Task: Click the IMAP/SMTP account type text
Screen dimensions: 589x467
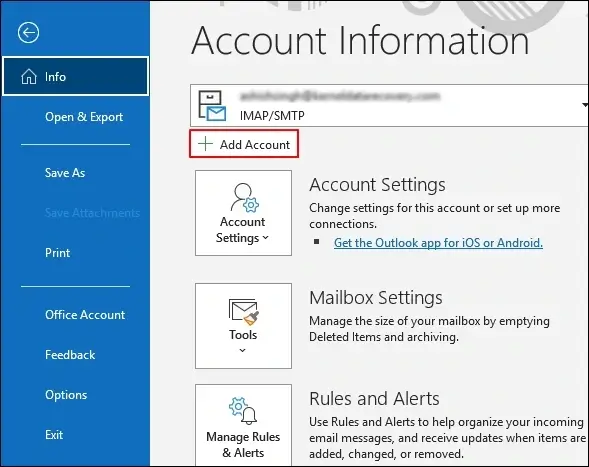Action: click(x=272, y=115)
